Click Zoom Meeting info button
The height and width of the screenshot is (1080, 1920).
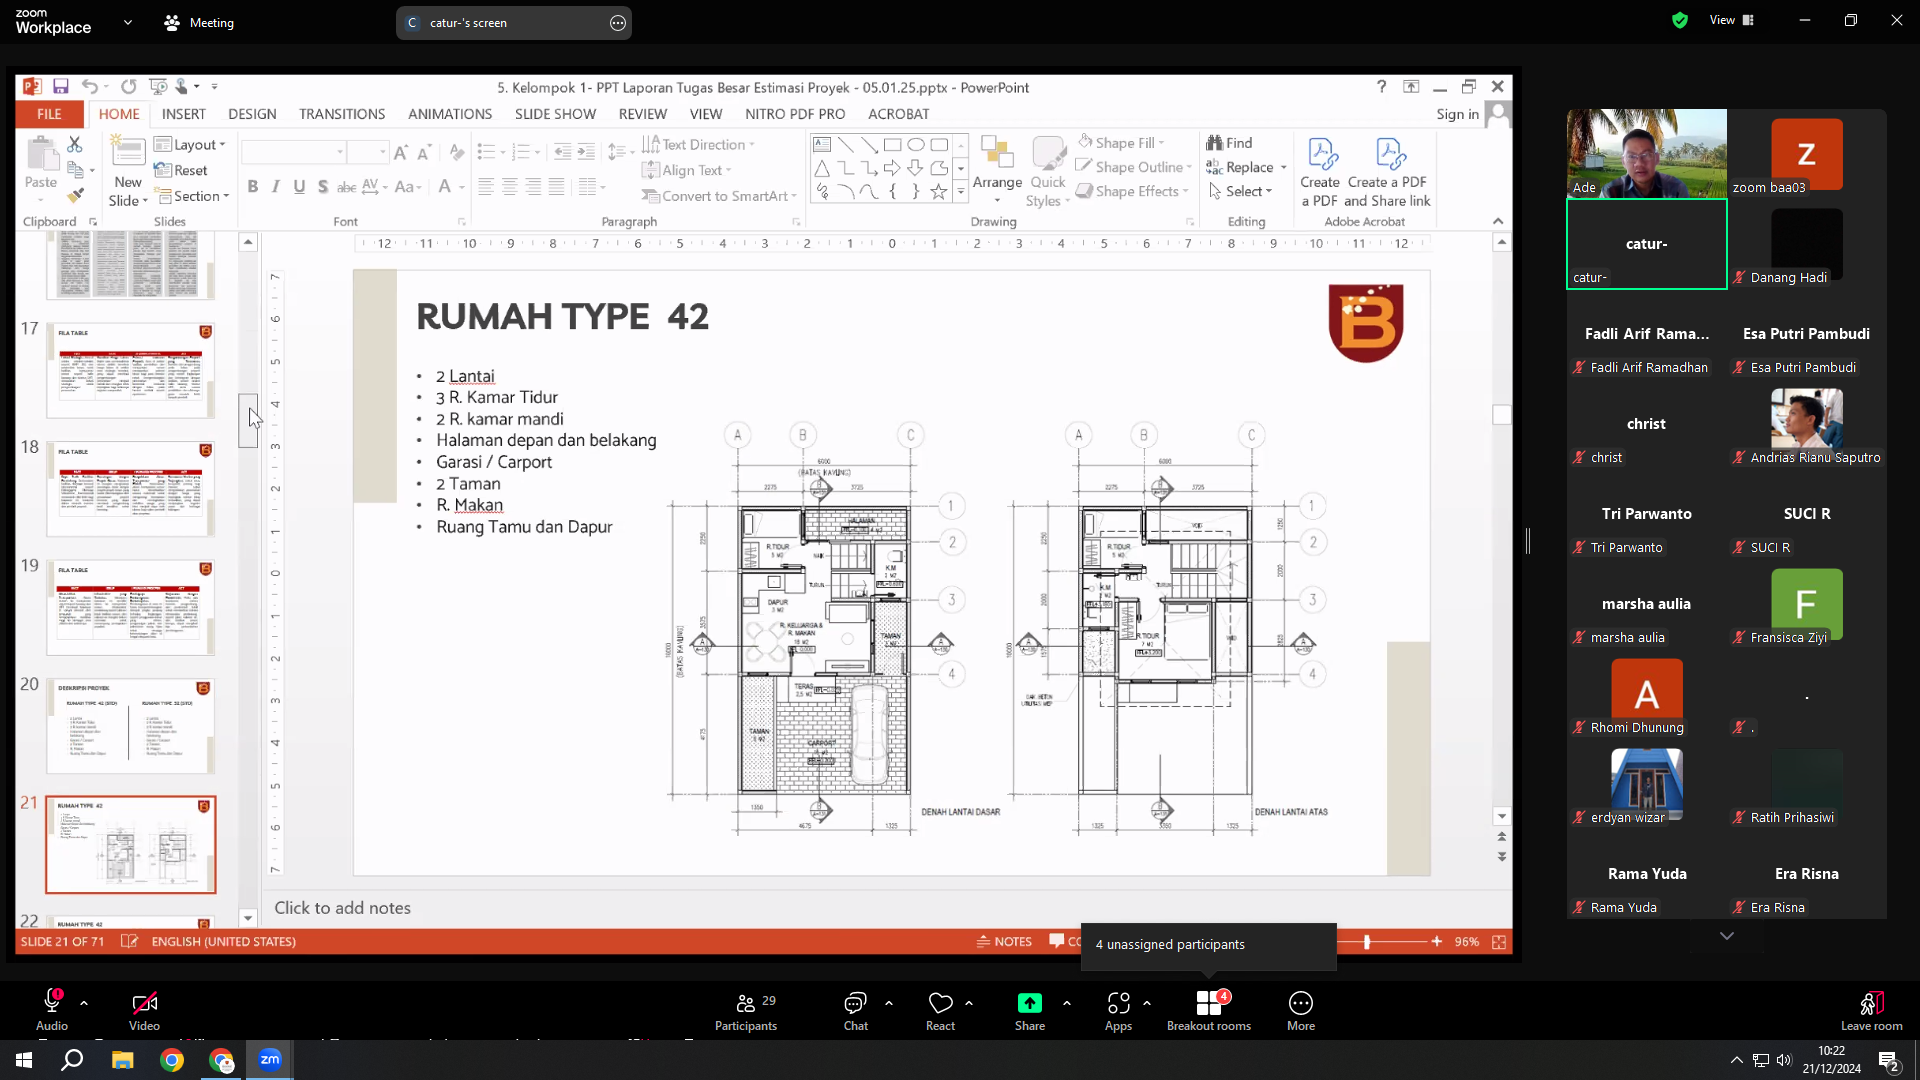(x=199, y=23)
